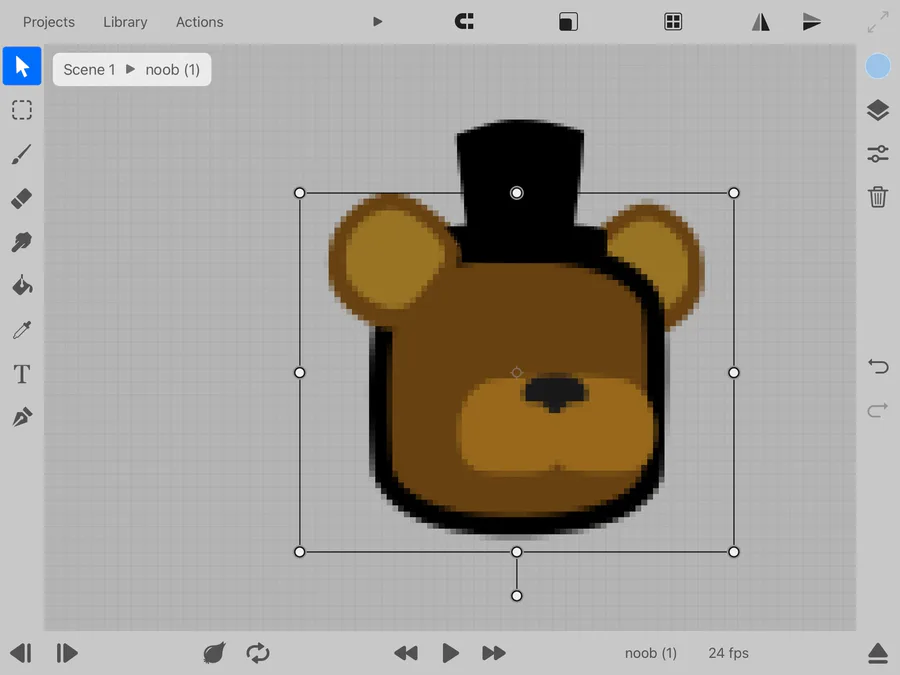Click the top-left transform handle
The height and width of the screenshot is (675, 900).
(300, 193)
